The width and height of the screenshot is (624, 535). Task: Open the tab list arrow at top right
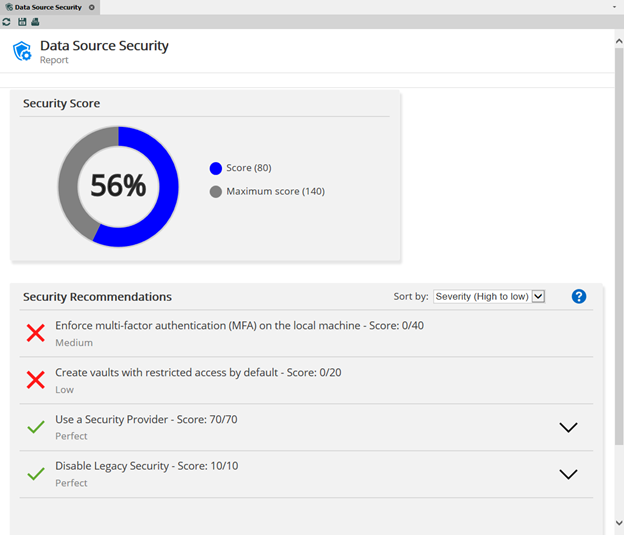coord(616,7)
